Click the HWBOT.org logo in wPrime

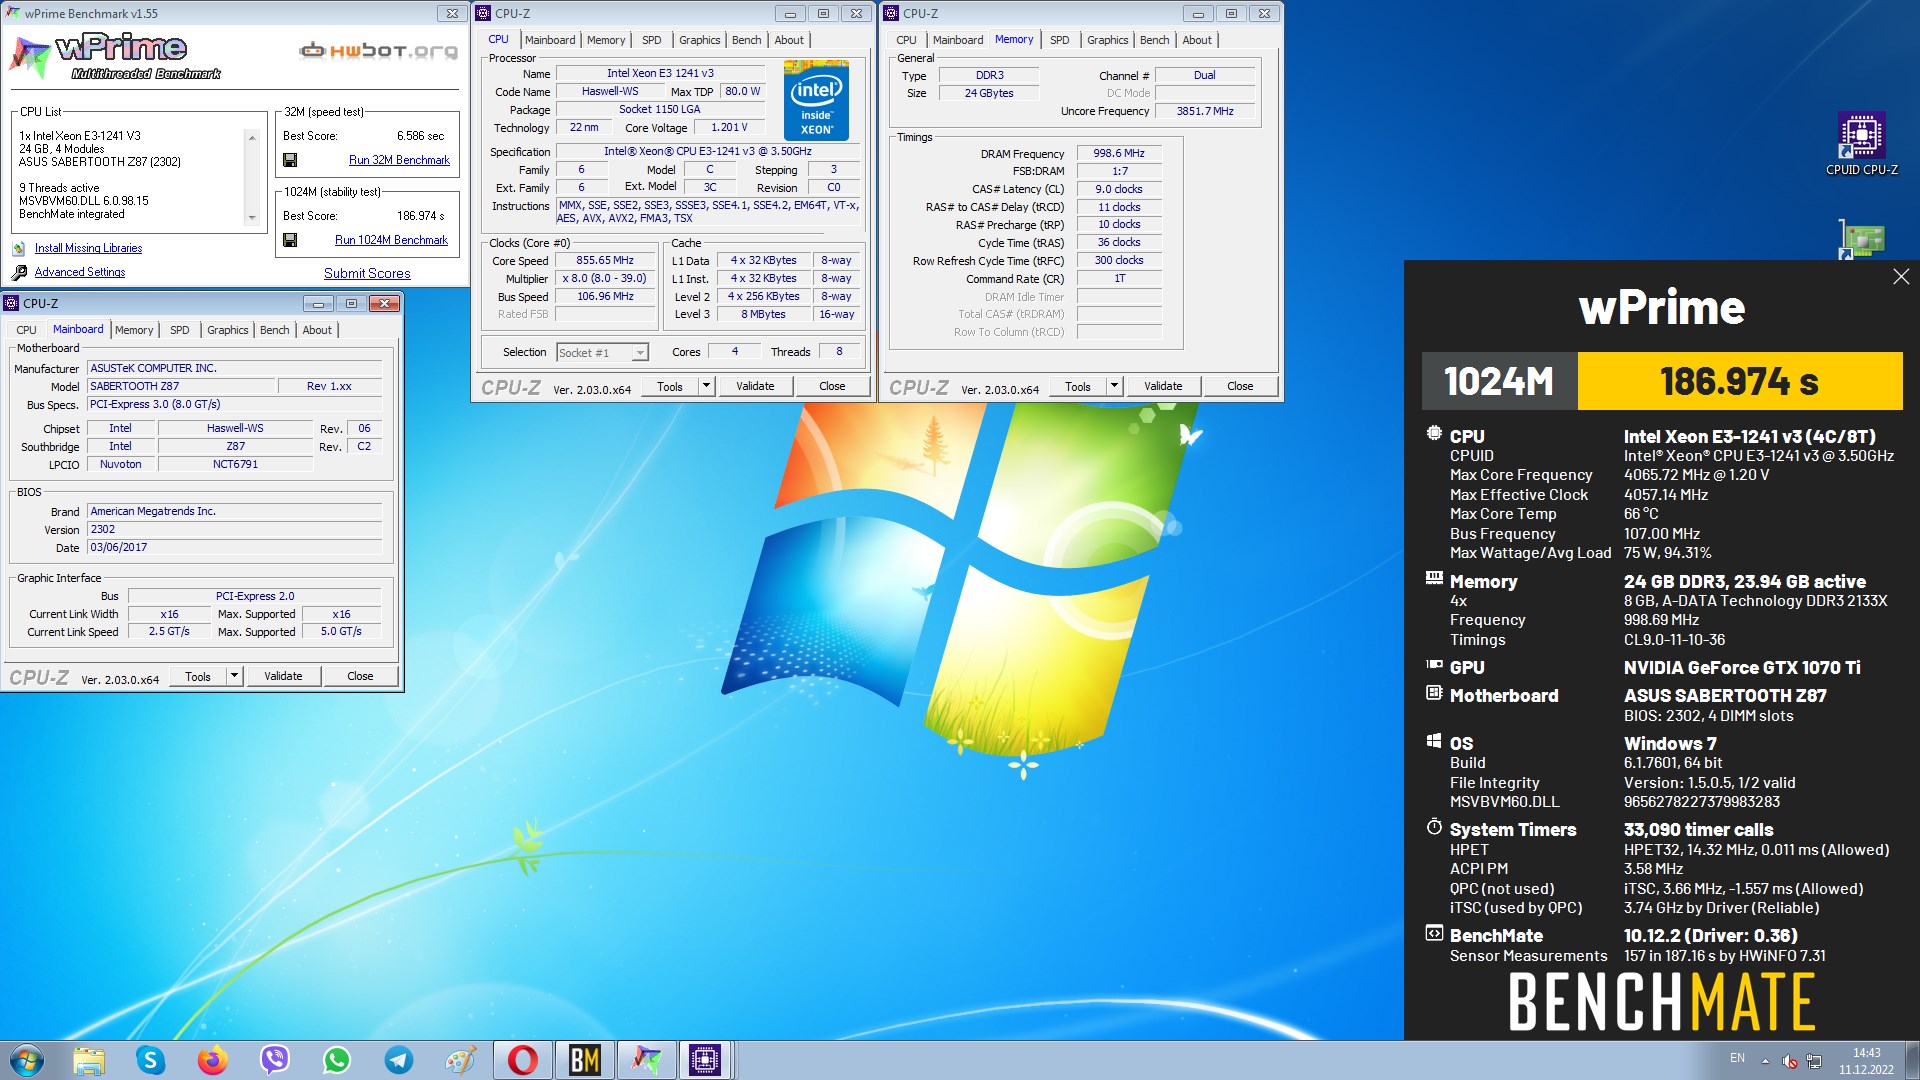pos(379,50)
